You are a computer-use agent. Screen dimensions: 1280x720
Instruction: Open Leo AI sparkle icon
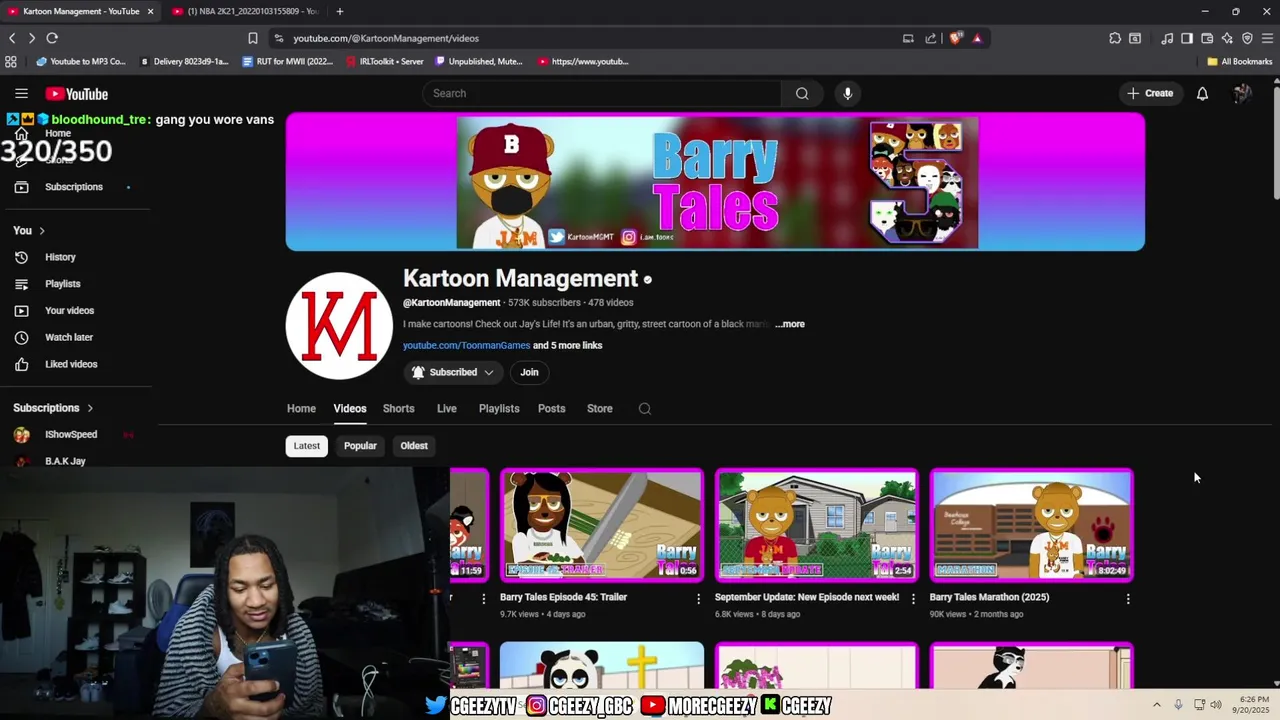[x=1227, y=38]
